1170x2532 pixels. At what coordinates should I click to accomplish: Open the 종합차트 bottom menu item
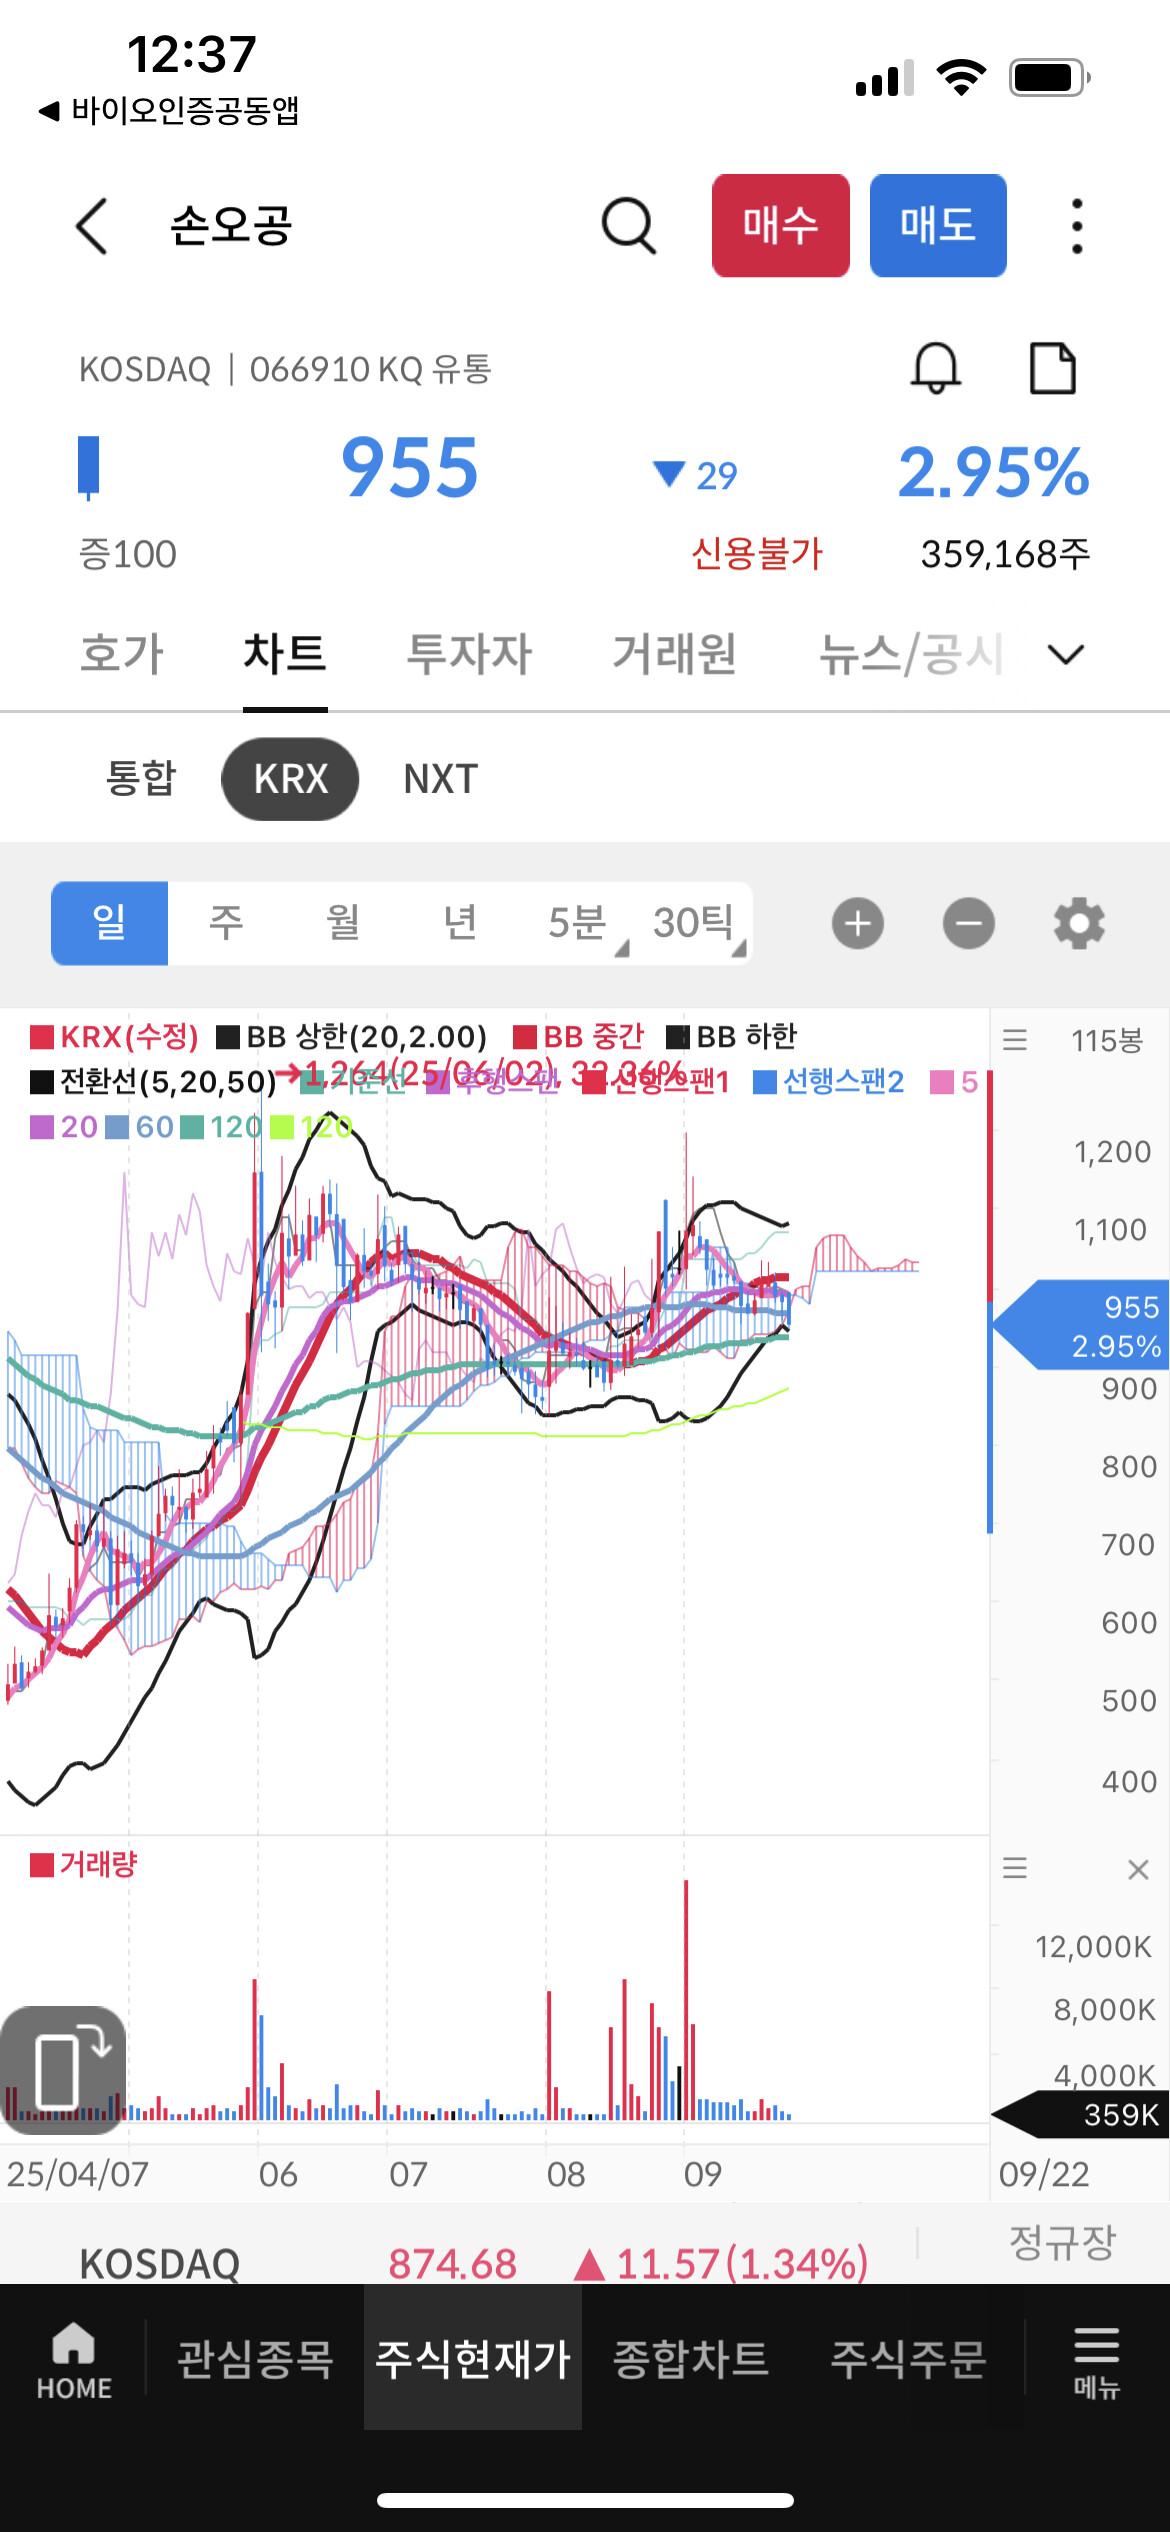690,2358
